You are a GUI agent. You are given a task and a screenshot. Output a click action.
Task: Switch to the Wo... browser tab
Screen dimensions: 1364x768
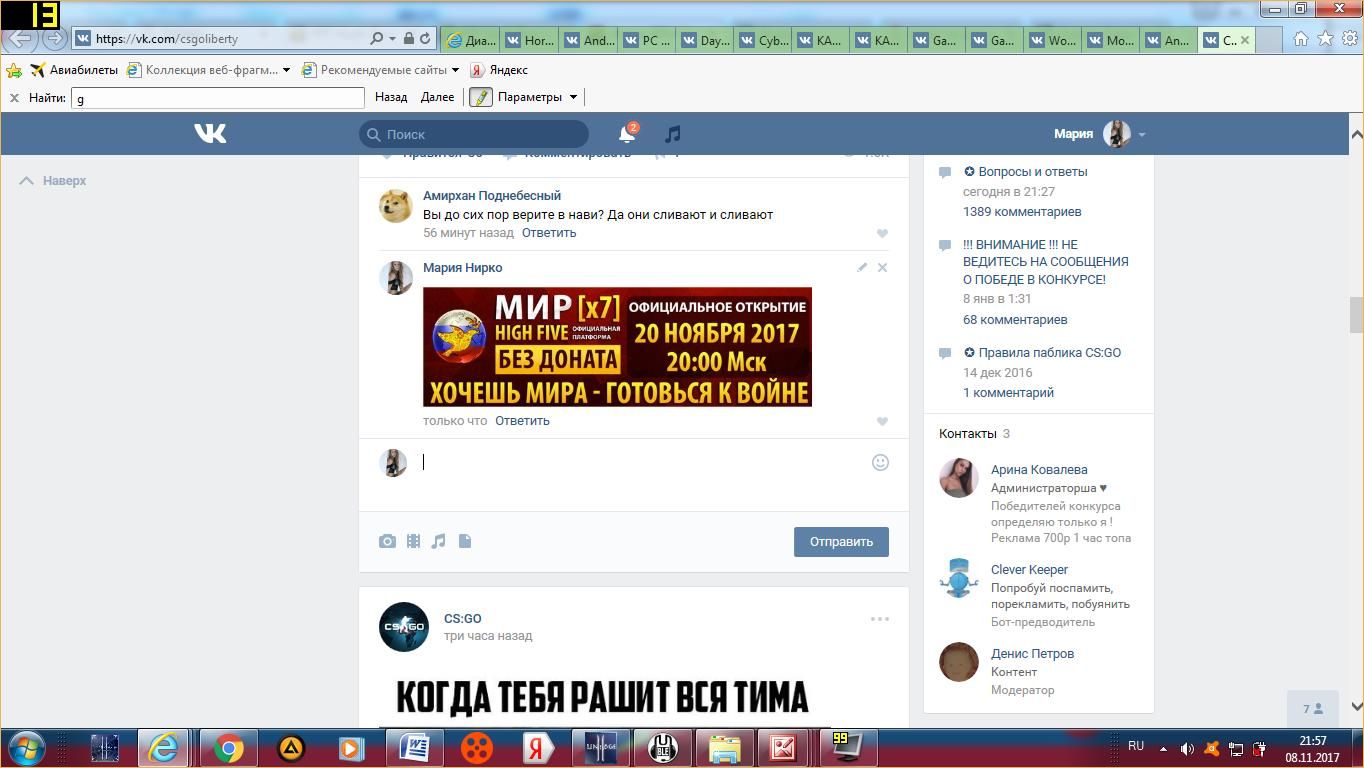[1053, 40]
